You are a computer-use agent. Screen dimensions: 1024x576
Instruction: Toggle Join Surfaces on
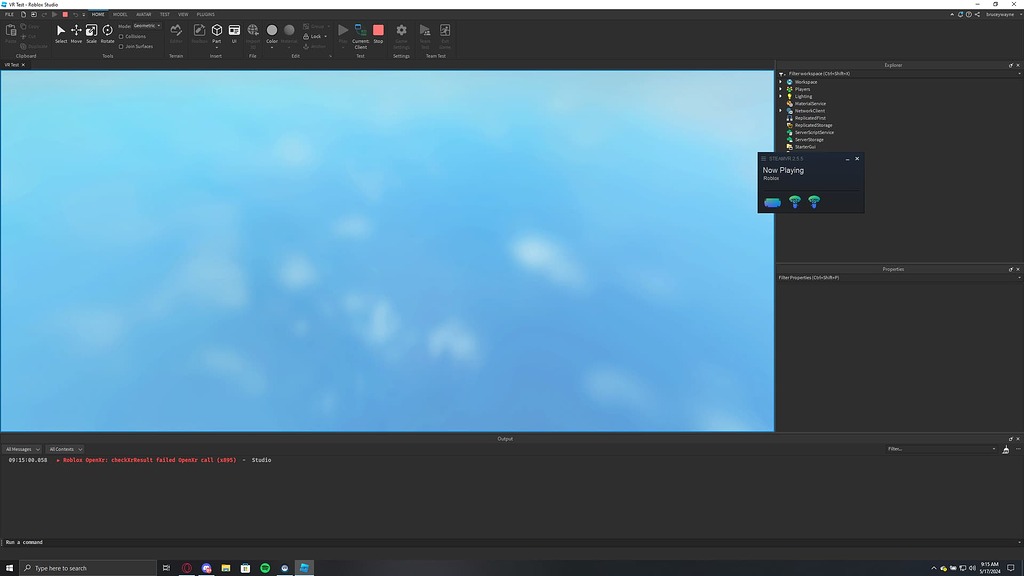[121, 46]
